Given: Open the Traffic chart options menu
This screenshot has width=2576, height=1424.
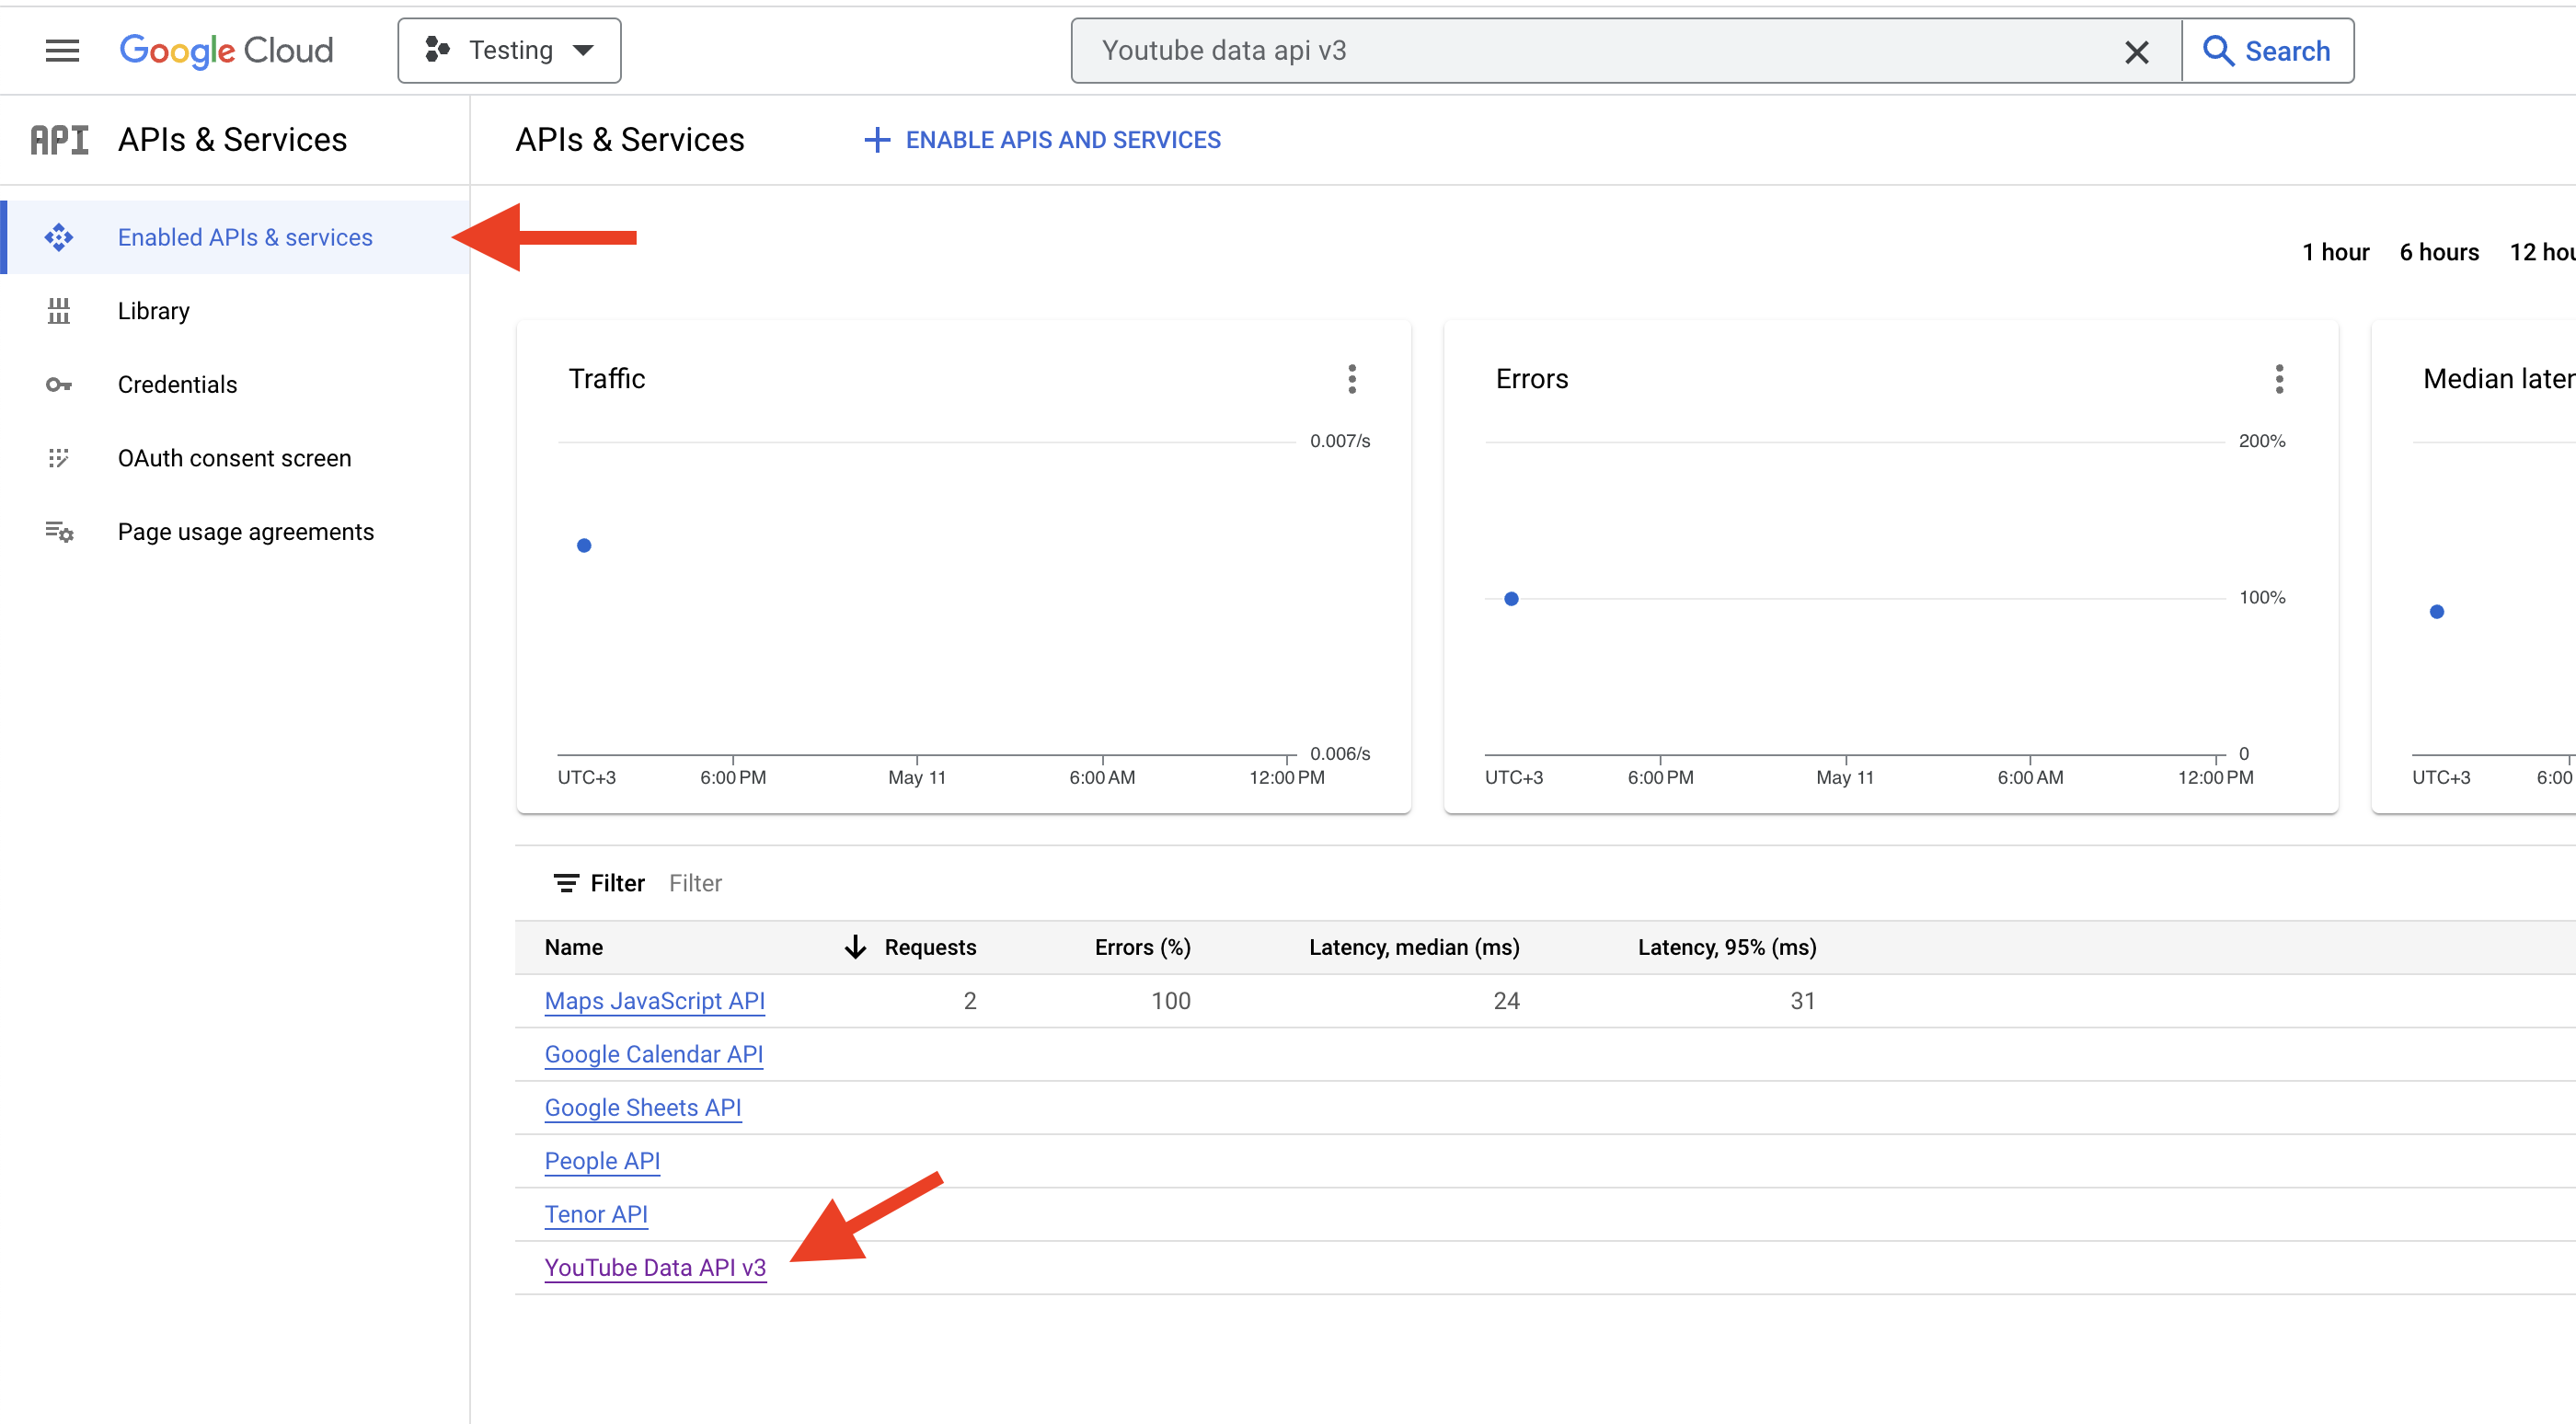Looking at the screenshot, I should point(1352,379).
